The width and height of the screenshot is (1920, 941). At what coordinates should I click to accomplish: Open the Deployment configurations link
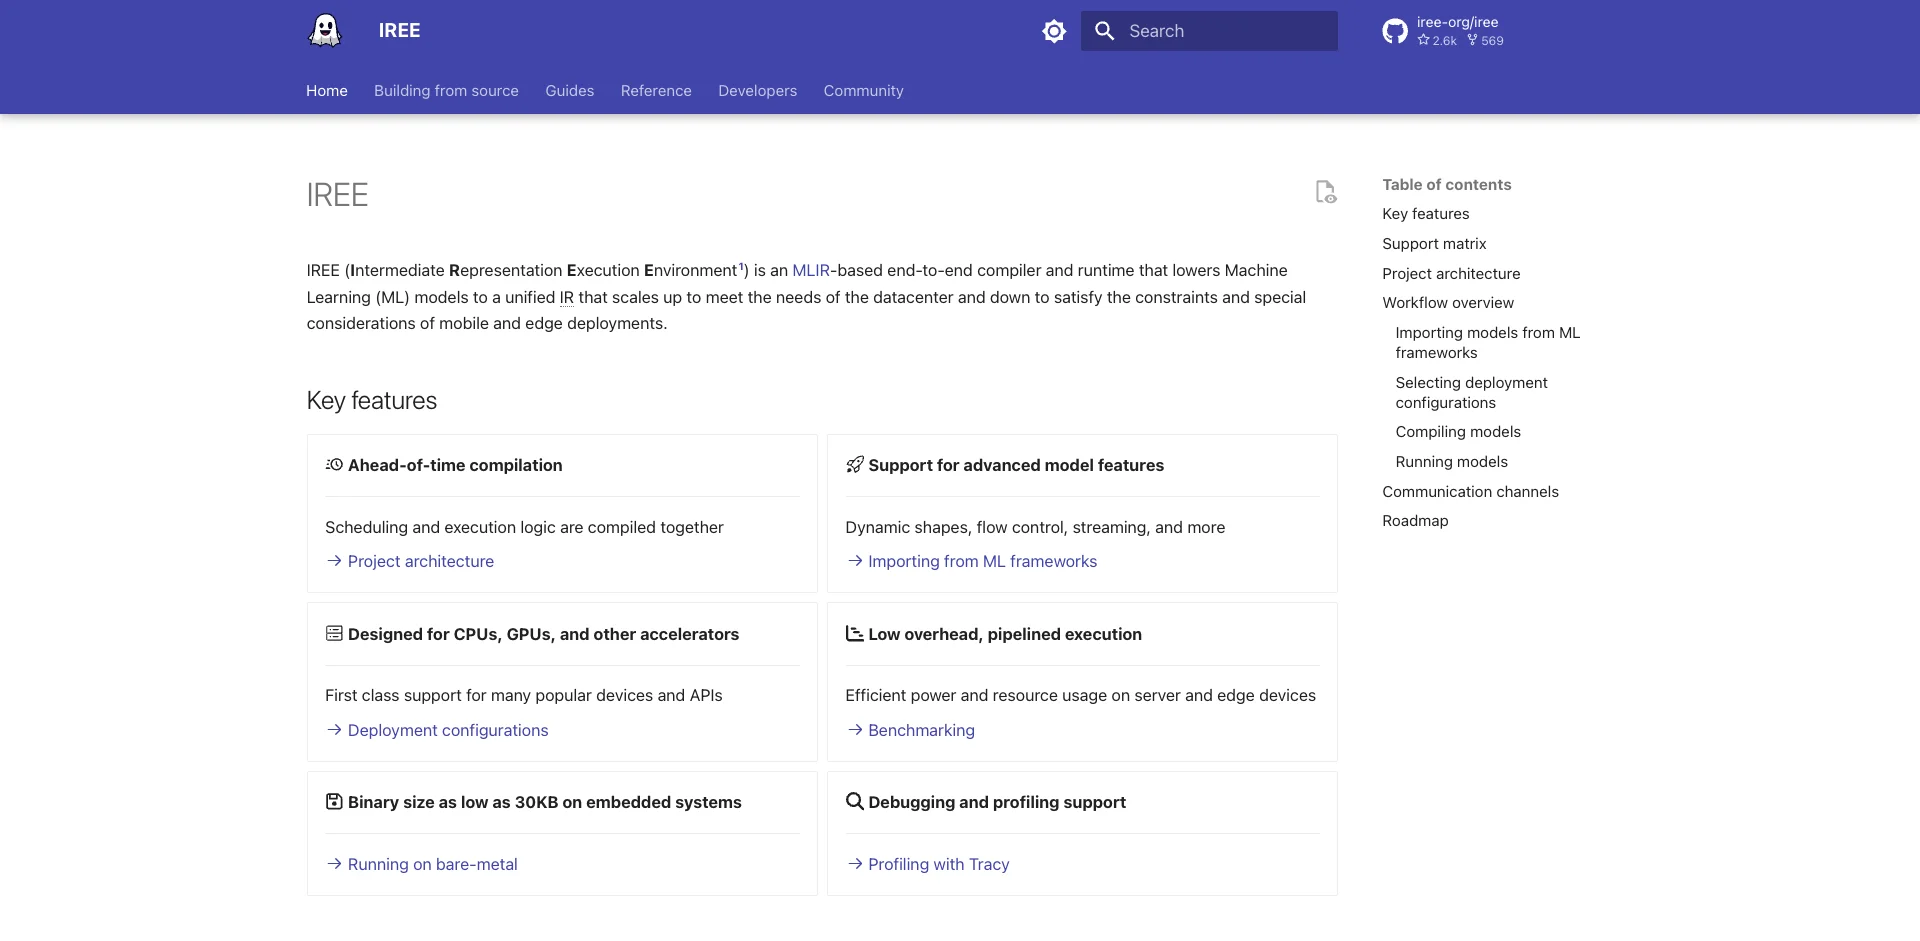(x=448, y=731)
